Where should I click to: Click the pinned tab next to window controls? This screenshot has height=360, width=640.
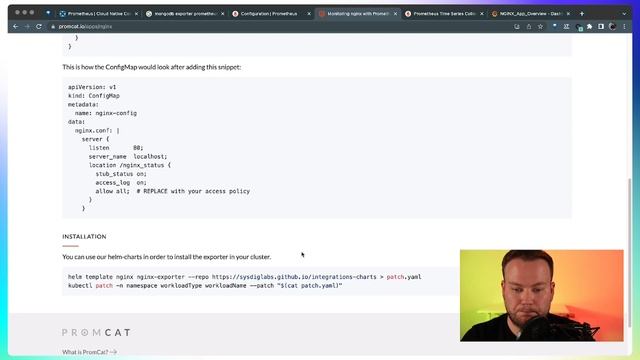[x=48, y=13]
